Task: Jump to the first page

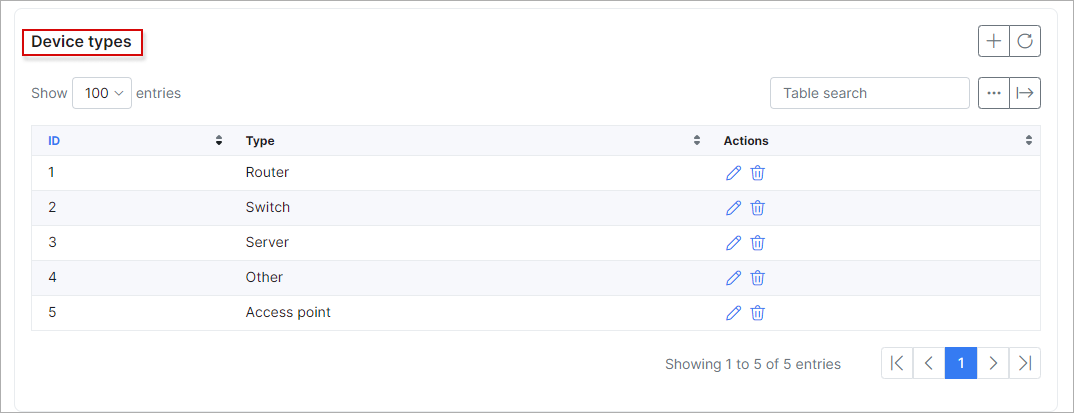Action: coord(897,363)
